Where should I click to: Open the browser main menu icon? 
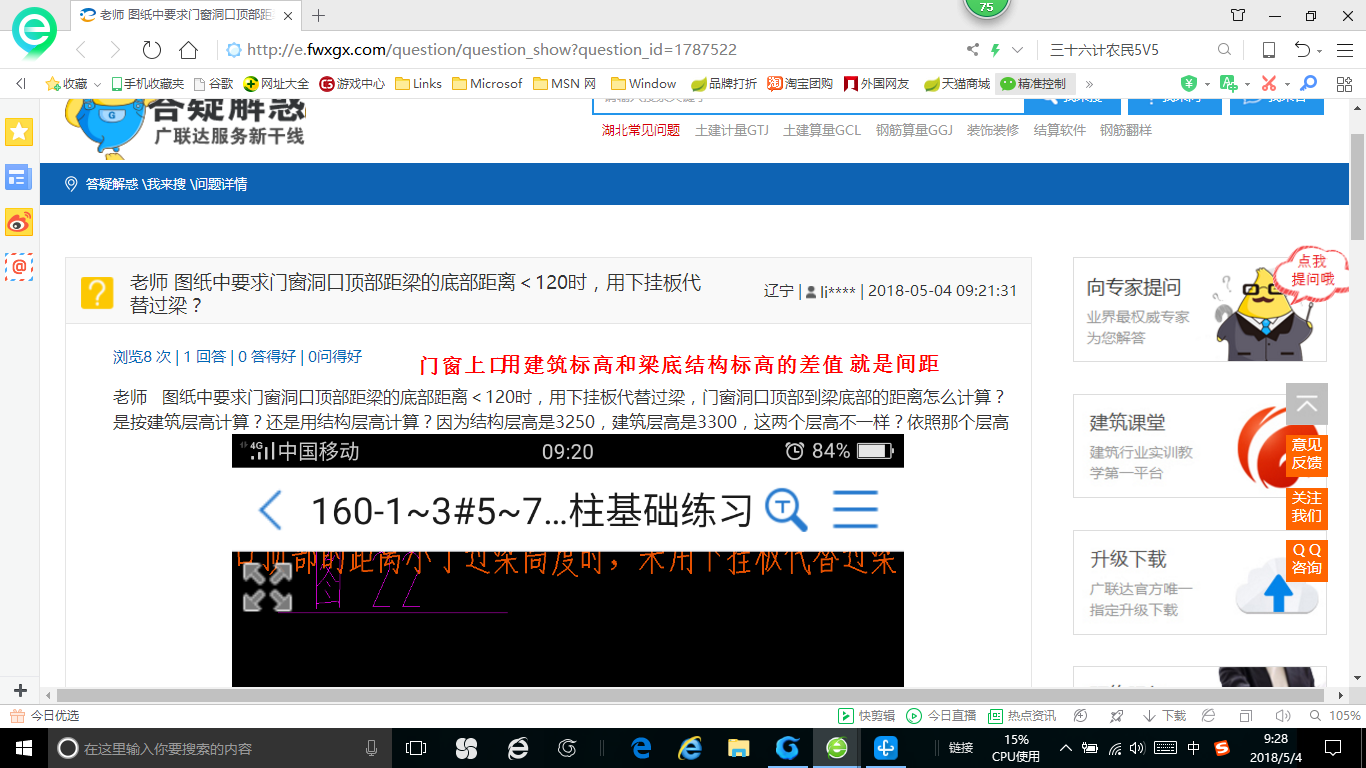point(1343,50)
